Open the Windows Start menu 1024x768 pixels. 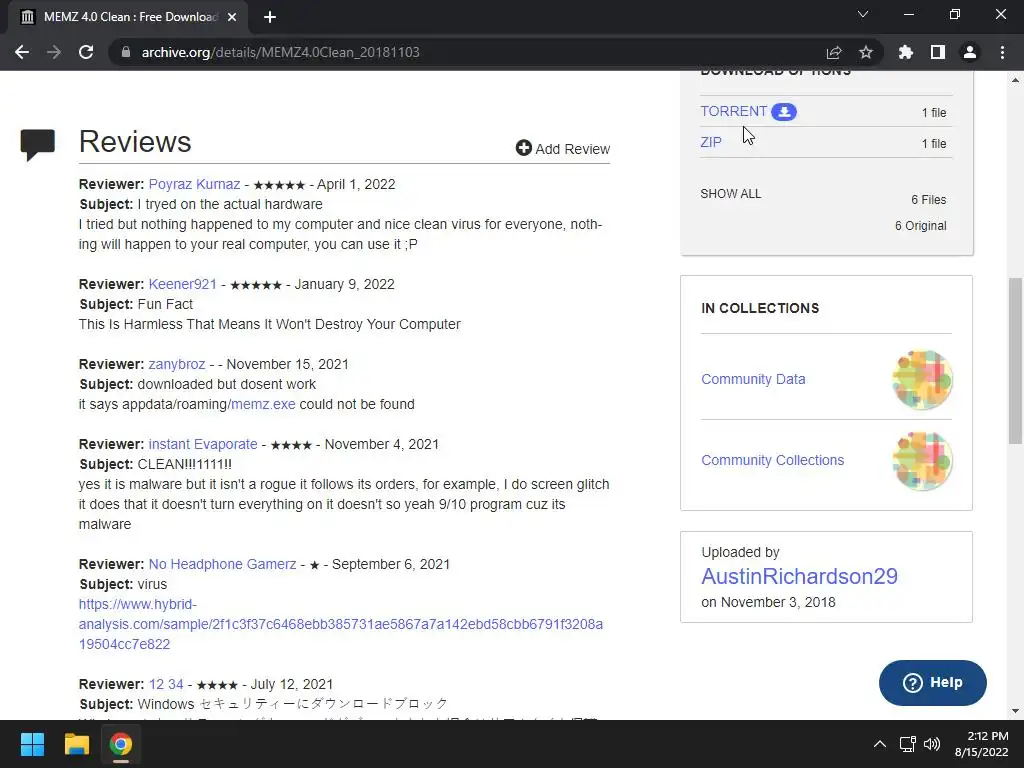[32, 744]
